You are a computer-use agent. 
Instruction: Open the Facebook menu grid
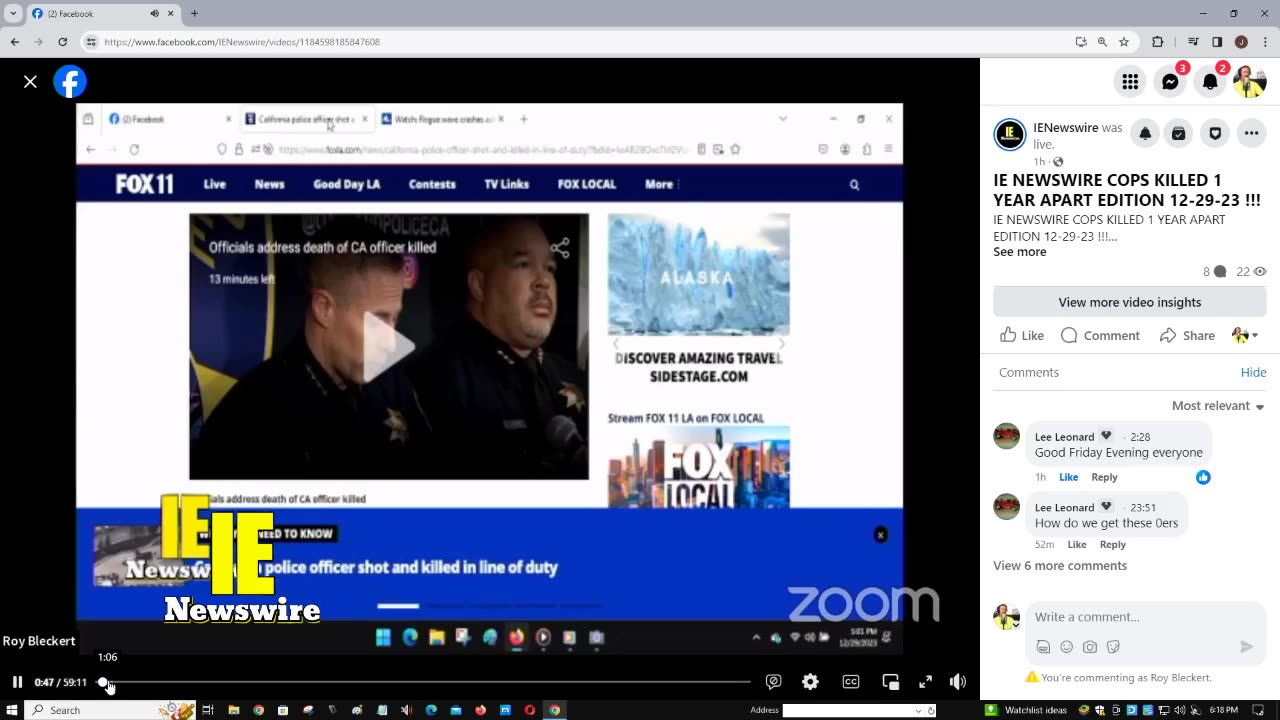coord(1130,82)
